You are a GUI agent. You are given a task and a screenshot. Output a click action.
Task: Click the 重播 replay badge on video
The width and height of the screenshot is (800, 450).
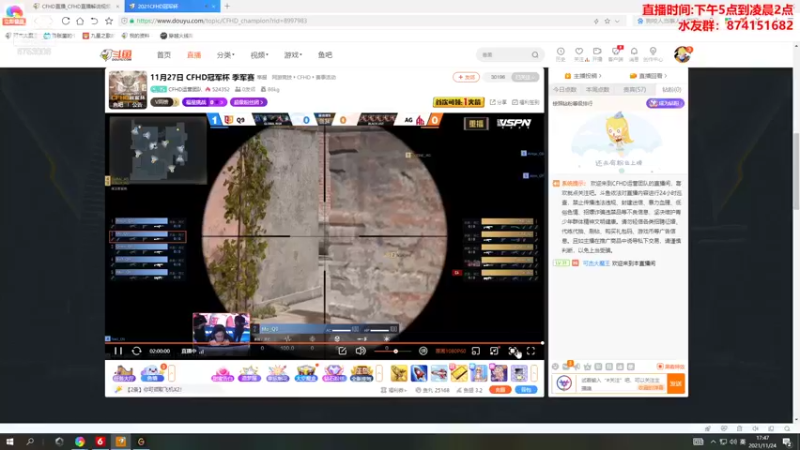(x=476, y=124)
